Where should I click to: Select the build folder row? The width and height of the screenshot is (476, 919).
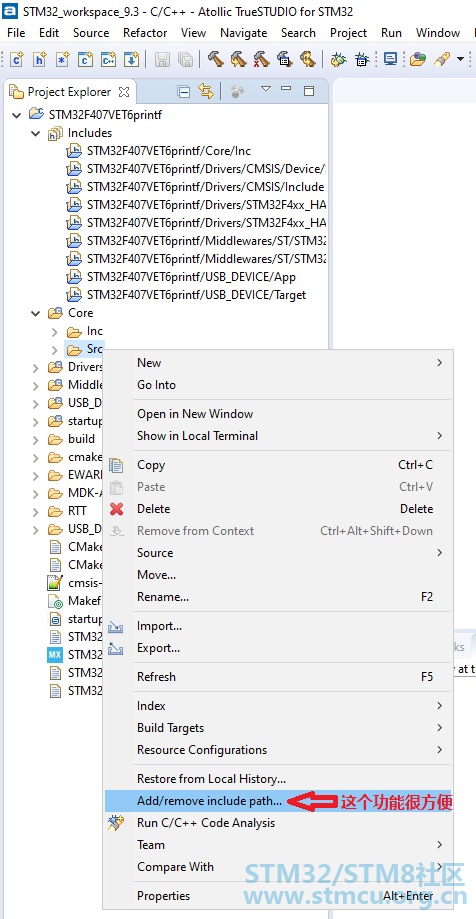[x=81, y=439]
